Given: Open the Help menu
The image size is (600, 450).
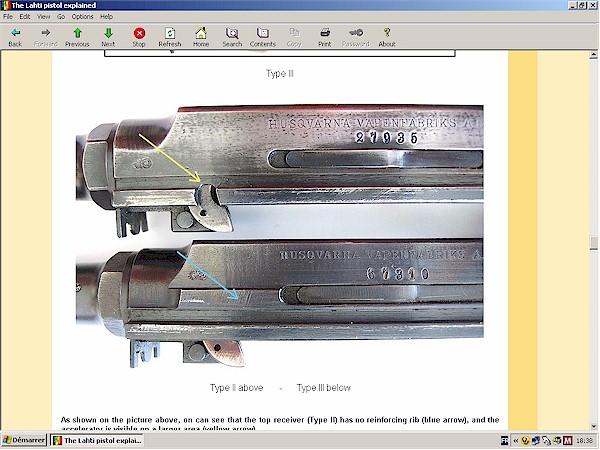Looking at the screenshot, I should pos(106,16).
